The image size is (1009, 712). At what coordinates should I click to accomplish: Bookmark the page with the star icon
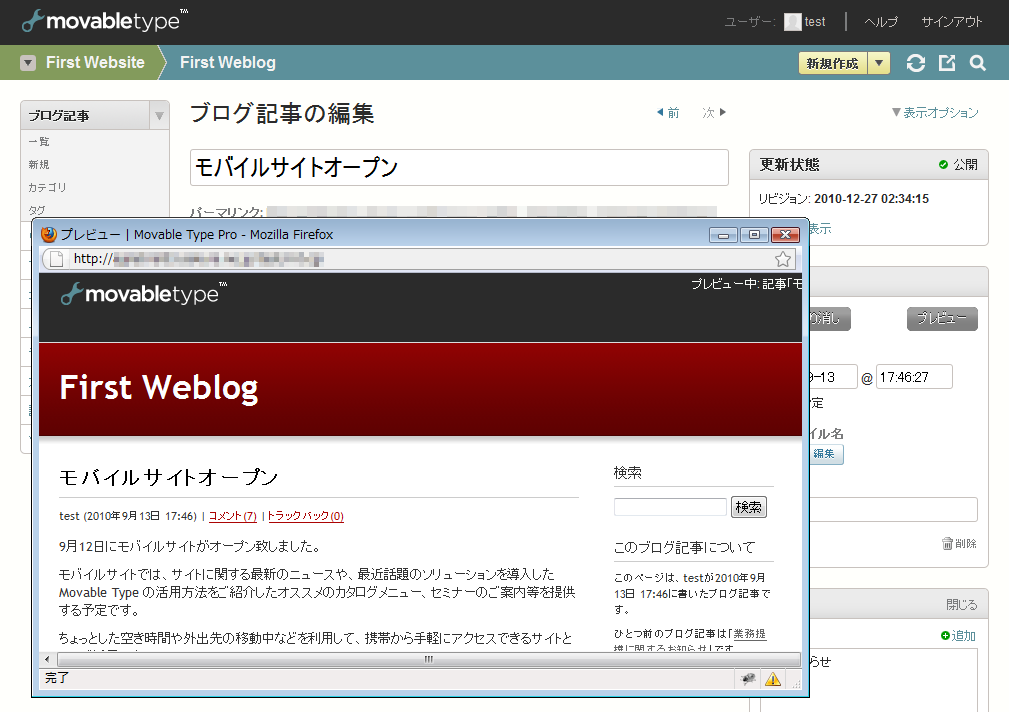tap(782, 259)
